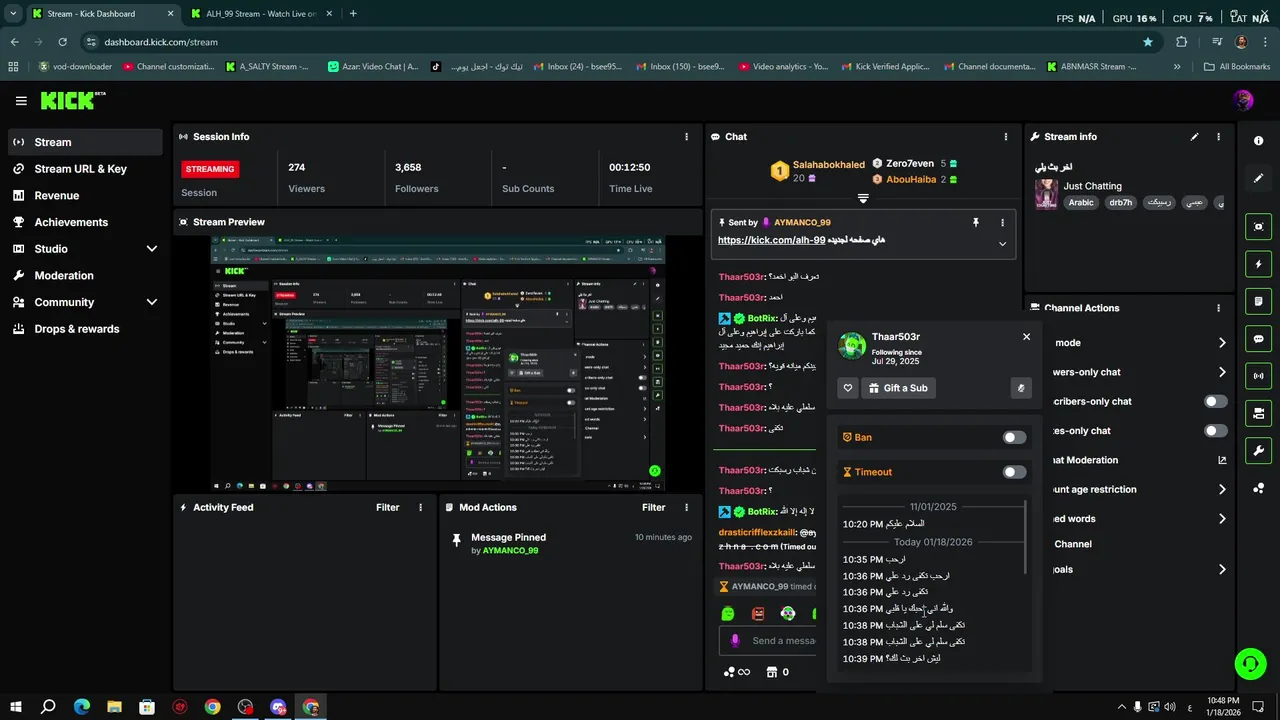1280x720 pixels.
Task: Close the Thaar503r user card
Action: 1026,337
